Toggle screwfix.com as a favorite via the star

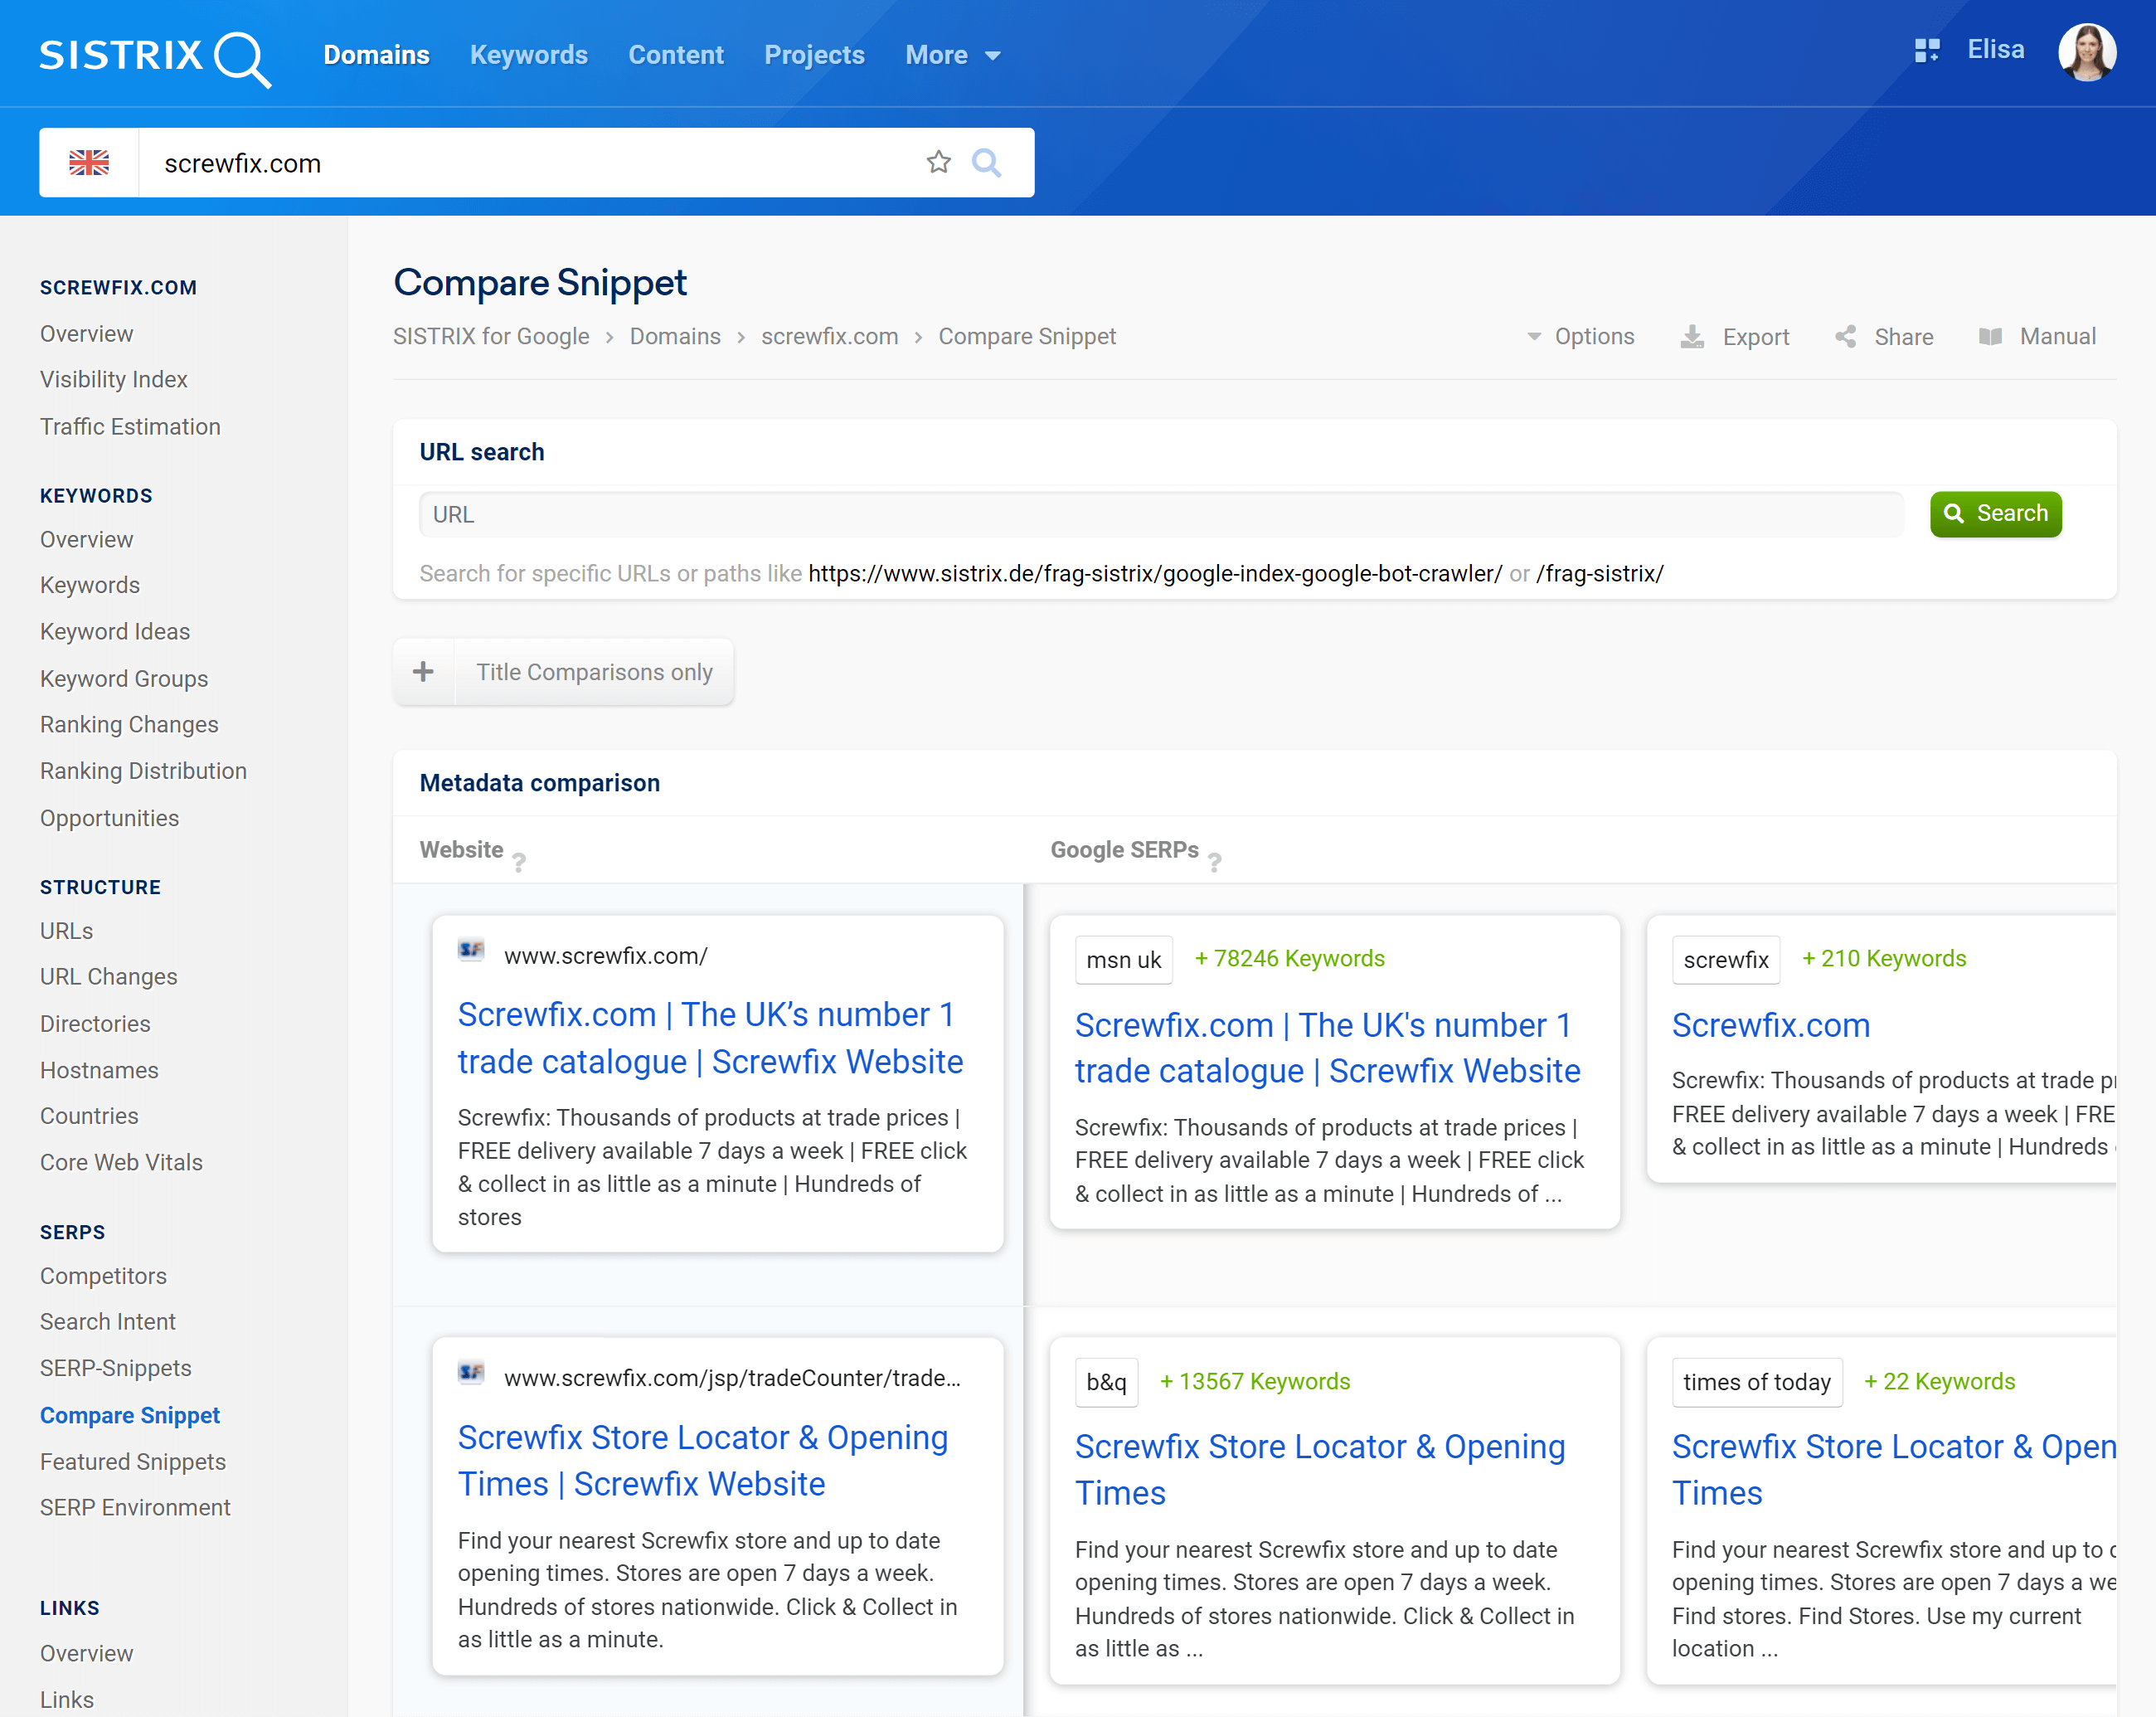[x=938, y=162]
